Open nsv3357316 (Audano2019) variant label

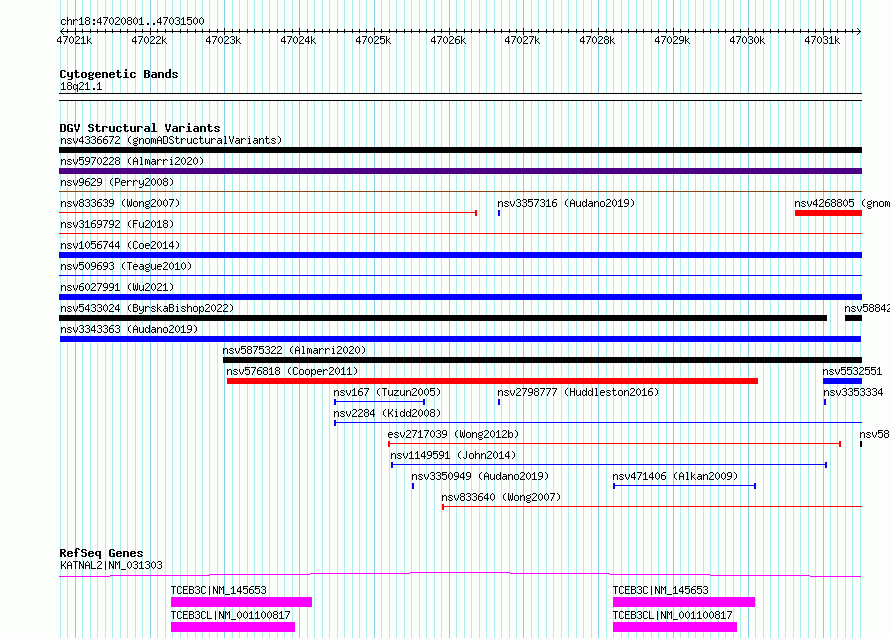pyautogui.click(x=566, y=203)
